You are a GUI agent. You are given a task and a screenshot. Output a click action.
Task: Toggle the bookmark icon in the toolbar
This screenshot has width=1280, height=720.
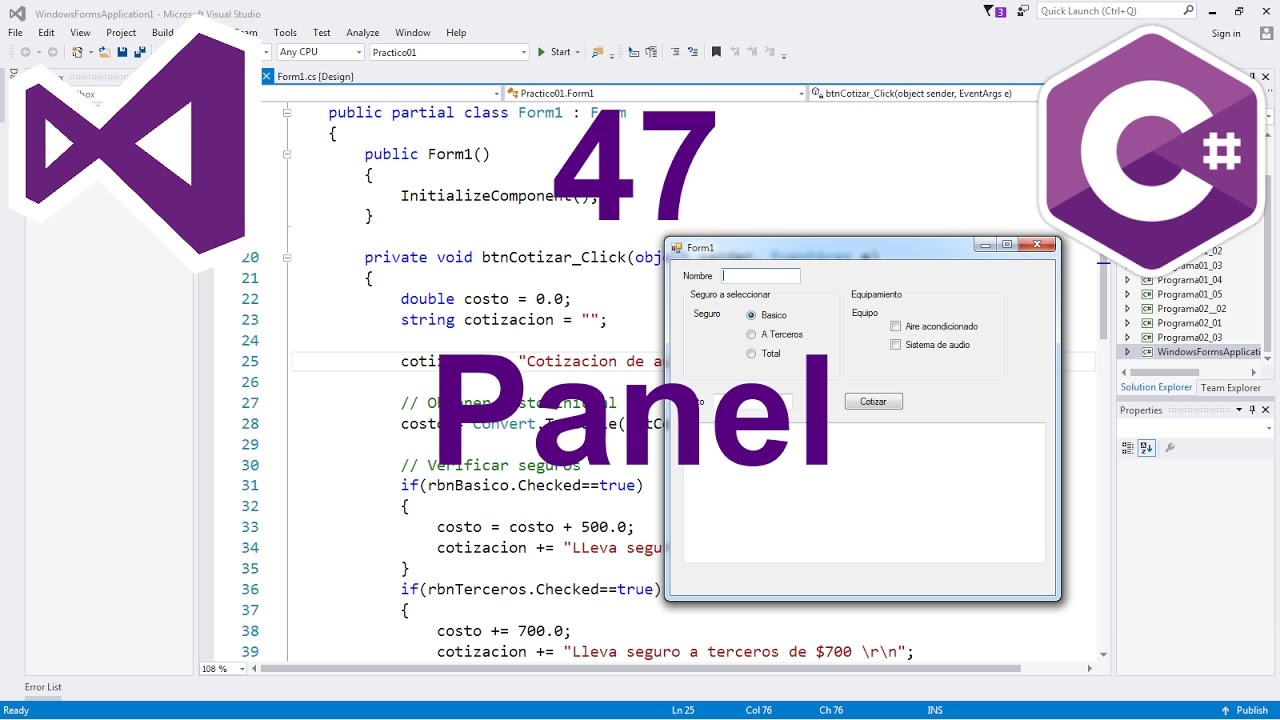pos(716,52)
